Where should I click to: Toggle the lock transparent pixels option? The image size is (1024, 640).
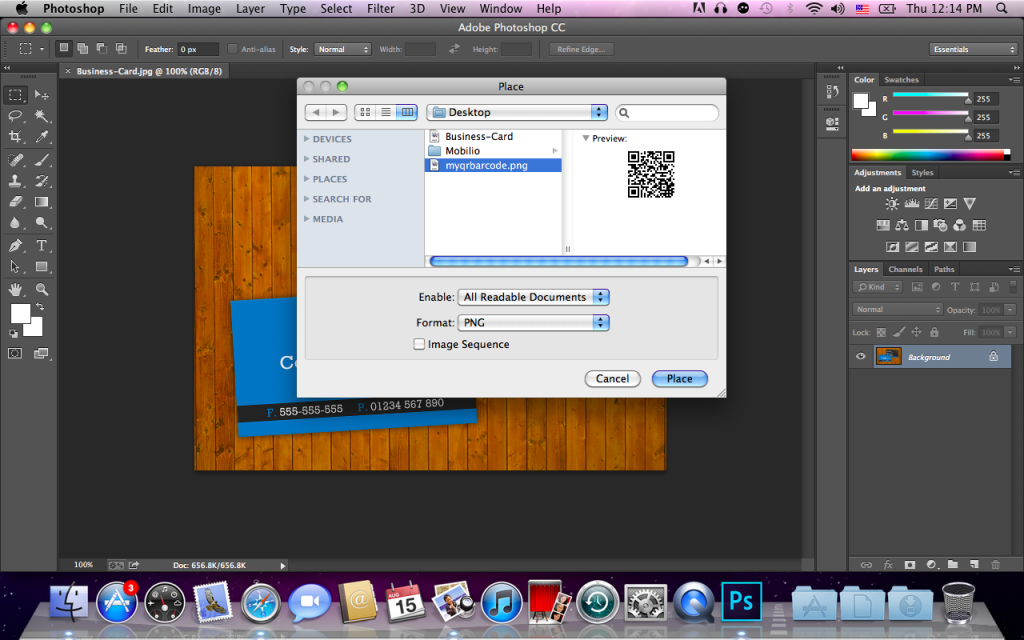[881, 332]
